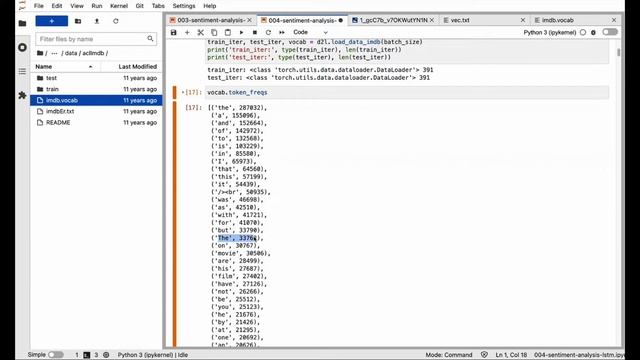Open the Kernel menu
This screenshot has width=640, height=360.
point(119,6)
